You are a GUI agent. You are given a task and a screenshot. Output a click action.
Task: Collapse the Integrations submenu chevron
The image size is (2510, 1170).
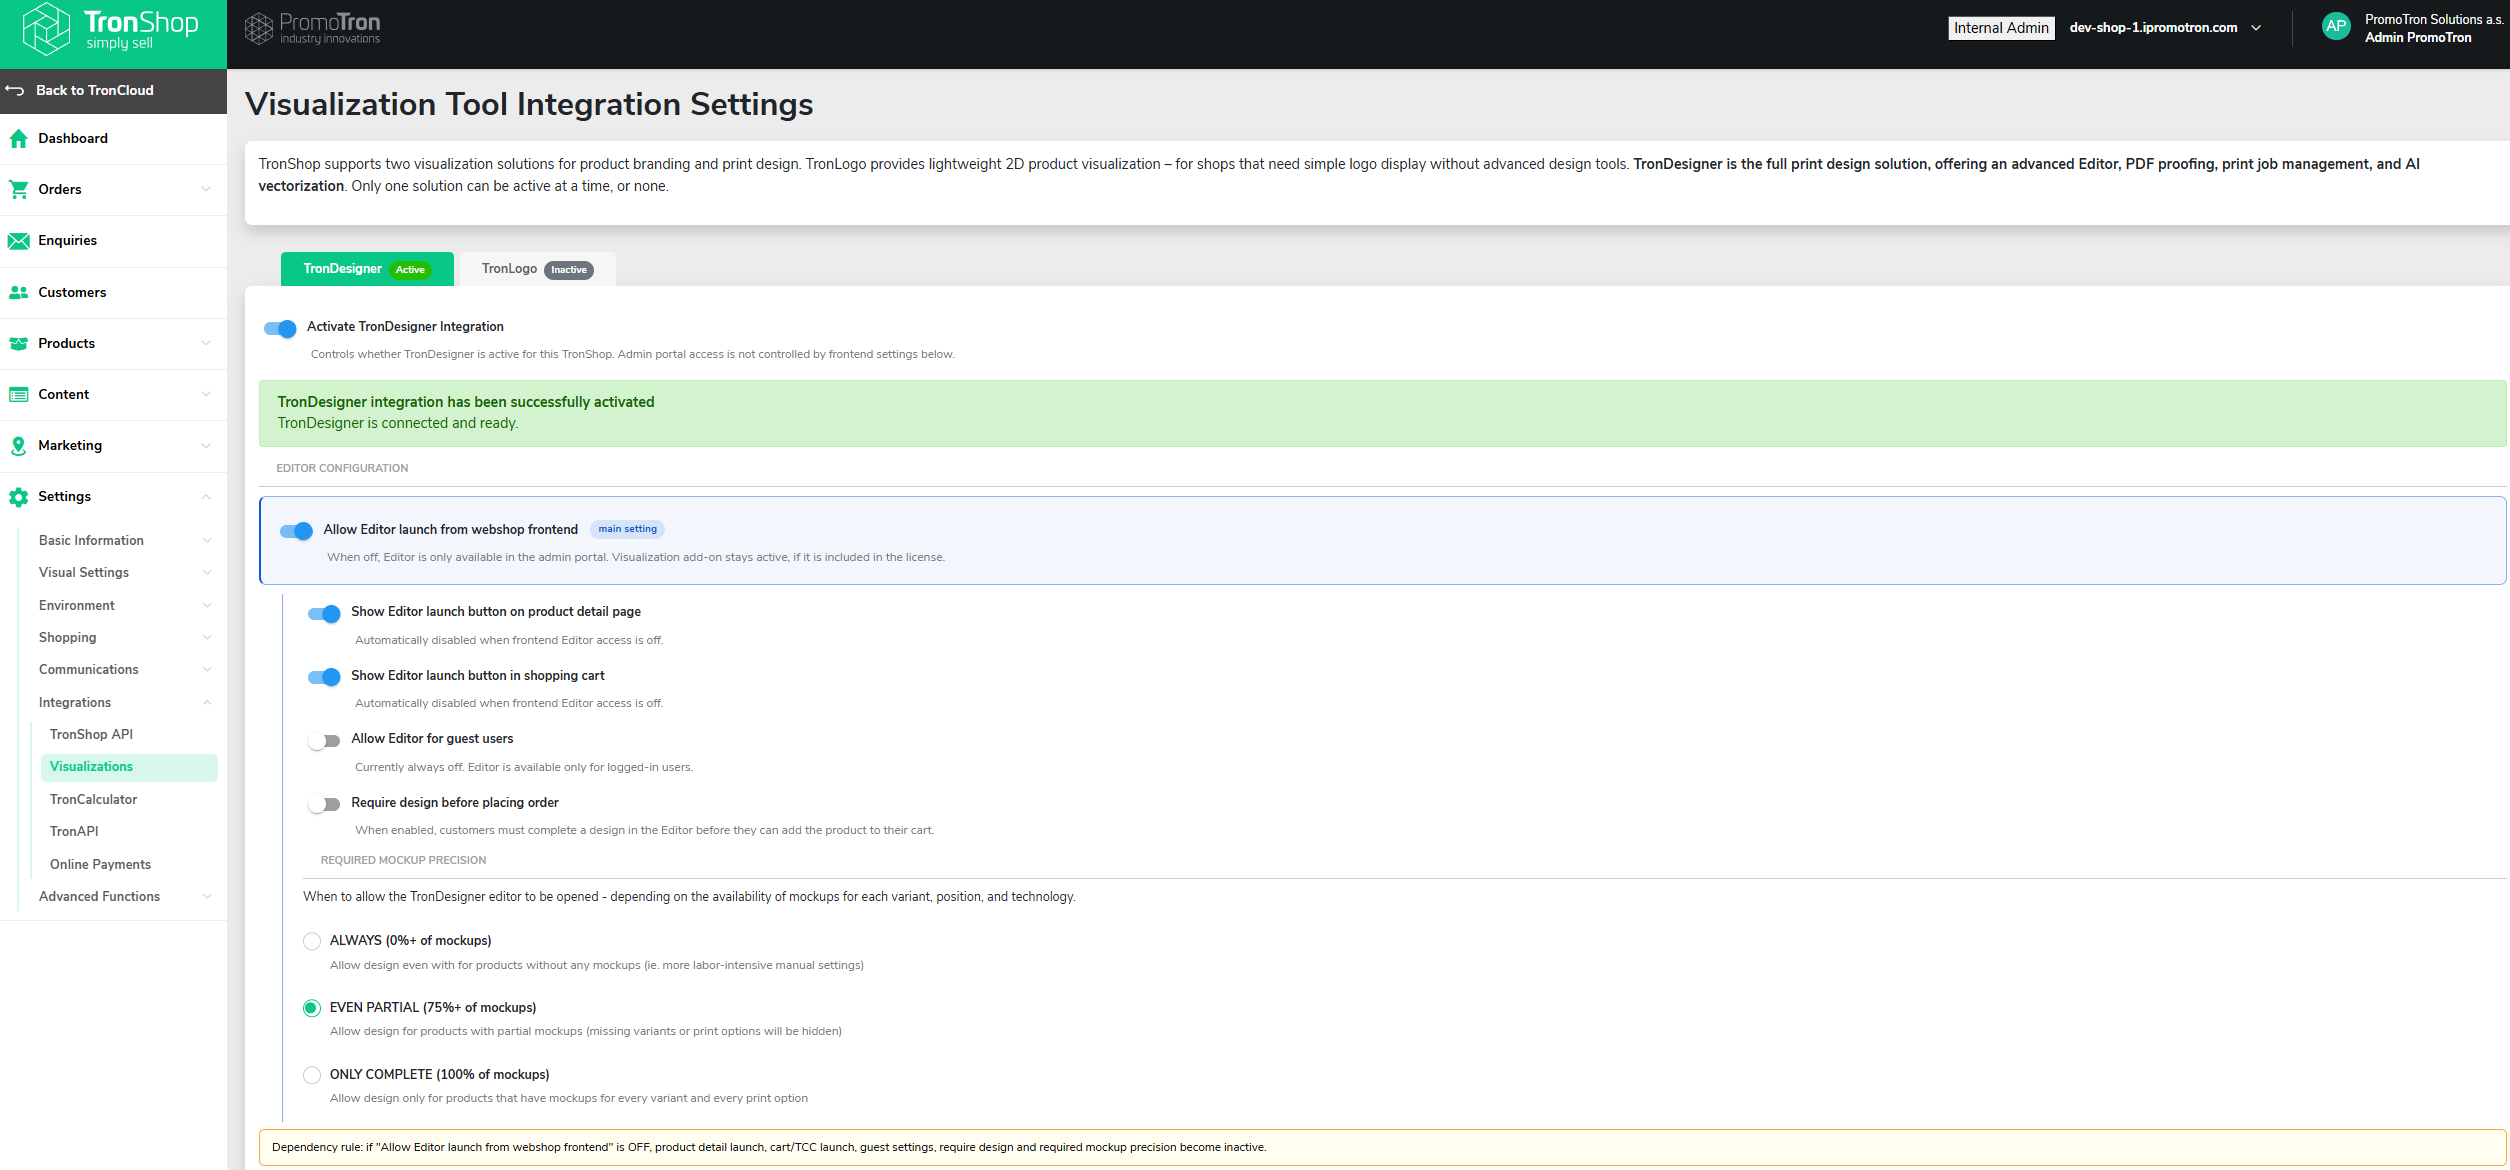207,703
